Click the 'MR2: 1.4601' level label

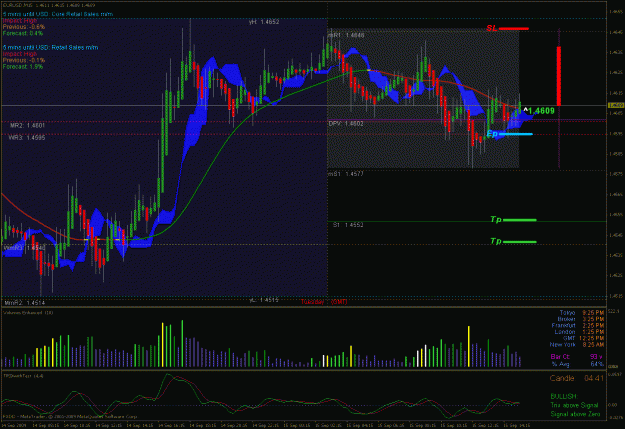(x=28, y=126)
